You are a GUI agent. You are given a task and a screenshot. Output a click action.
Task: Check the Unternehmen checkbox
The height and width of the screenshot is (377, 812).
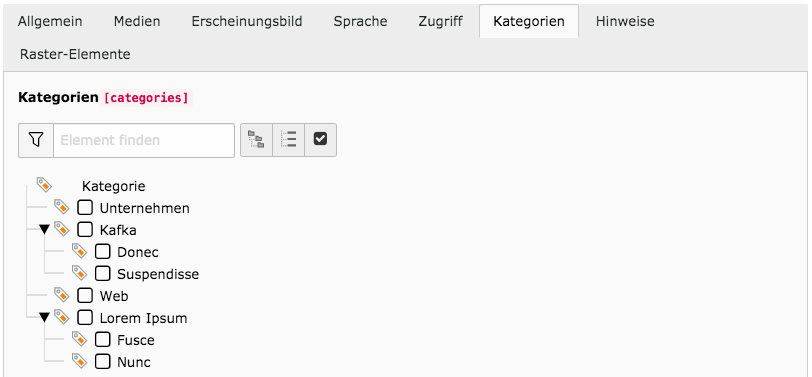coord(85,208)
